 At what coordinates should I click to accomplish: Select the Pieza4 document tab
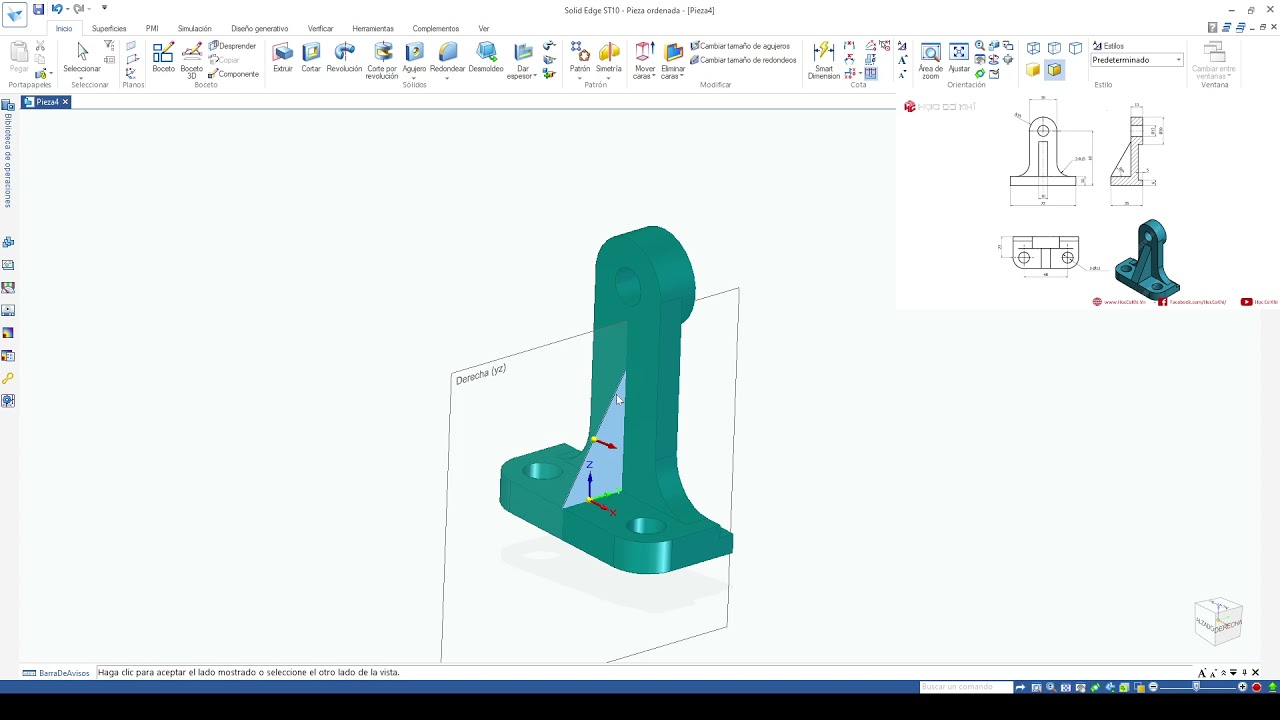[46, 102]
